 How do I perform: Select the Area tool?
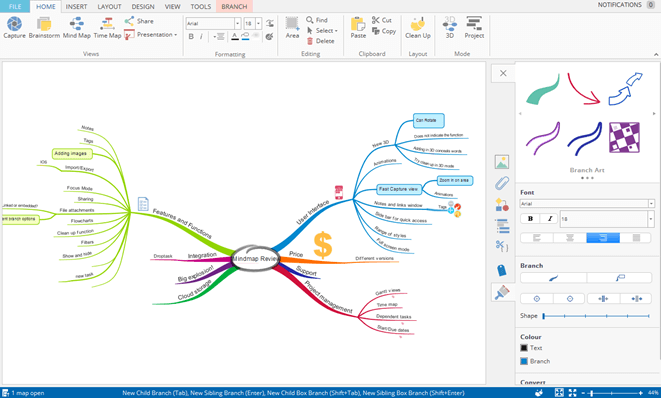pyautogui.click(x=292, y=27)
